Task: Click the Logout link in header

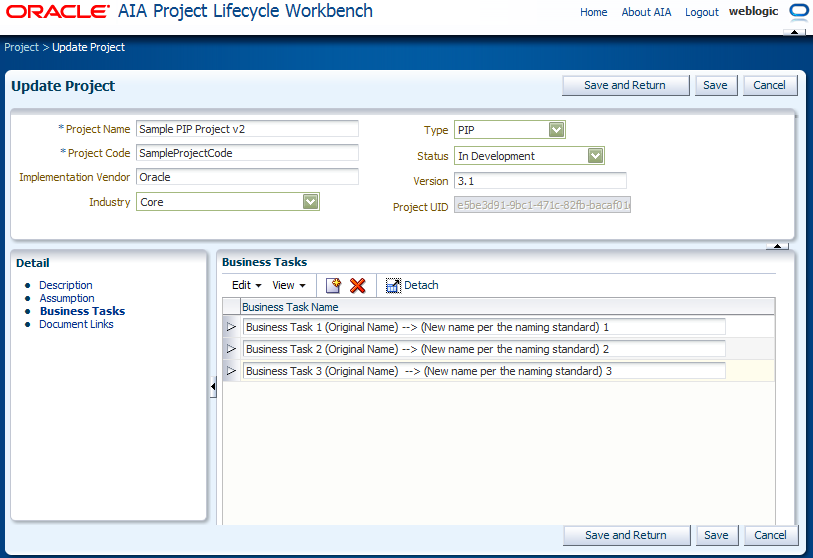Action: pos(702,12)
